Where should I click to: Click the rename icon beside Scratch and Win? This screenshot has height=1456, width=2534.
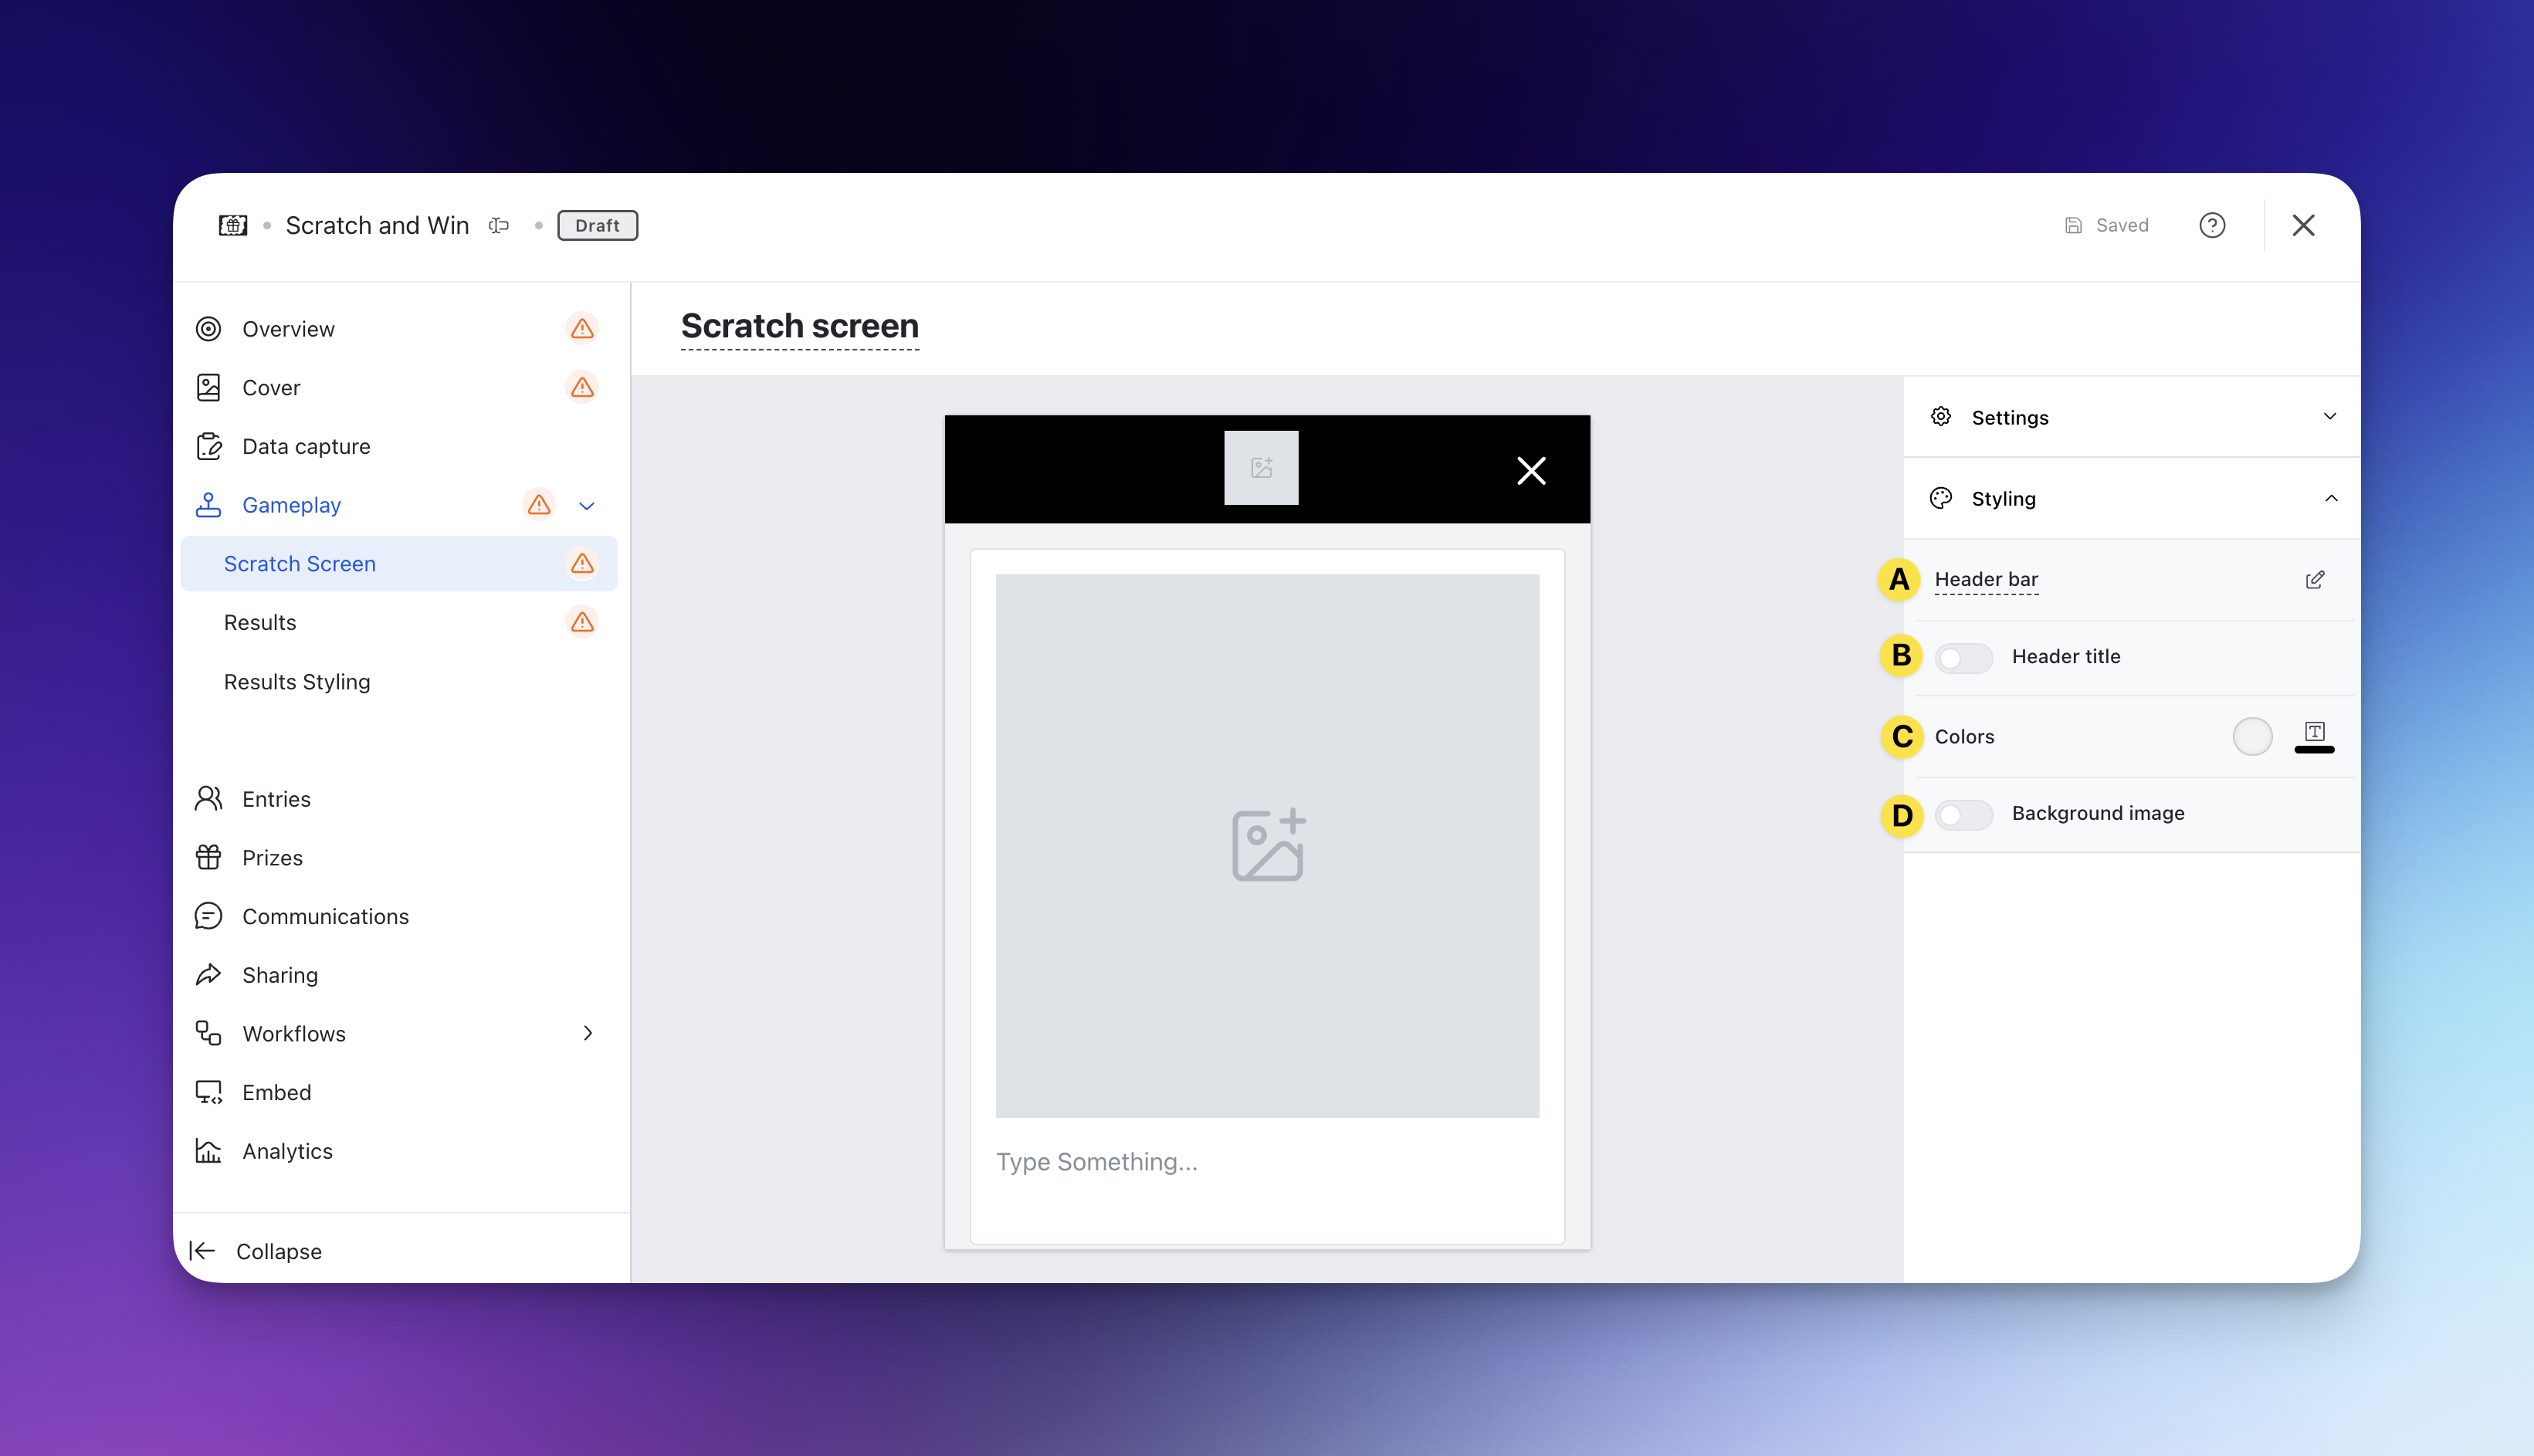coord(499,225)
